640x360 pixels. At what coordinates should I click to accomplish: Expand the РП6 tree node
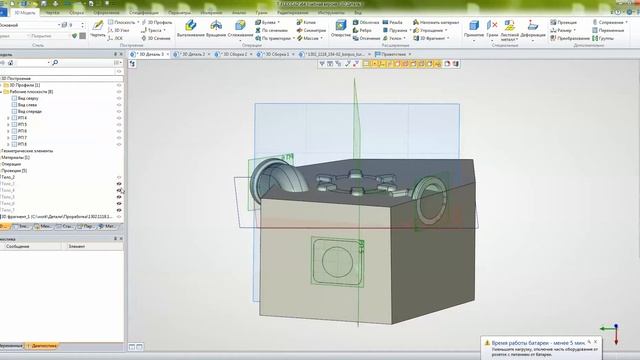point(8,131)
